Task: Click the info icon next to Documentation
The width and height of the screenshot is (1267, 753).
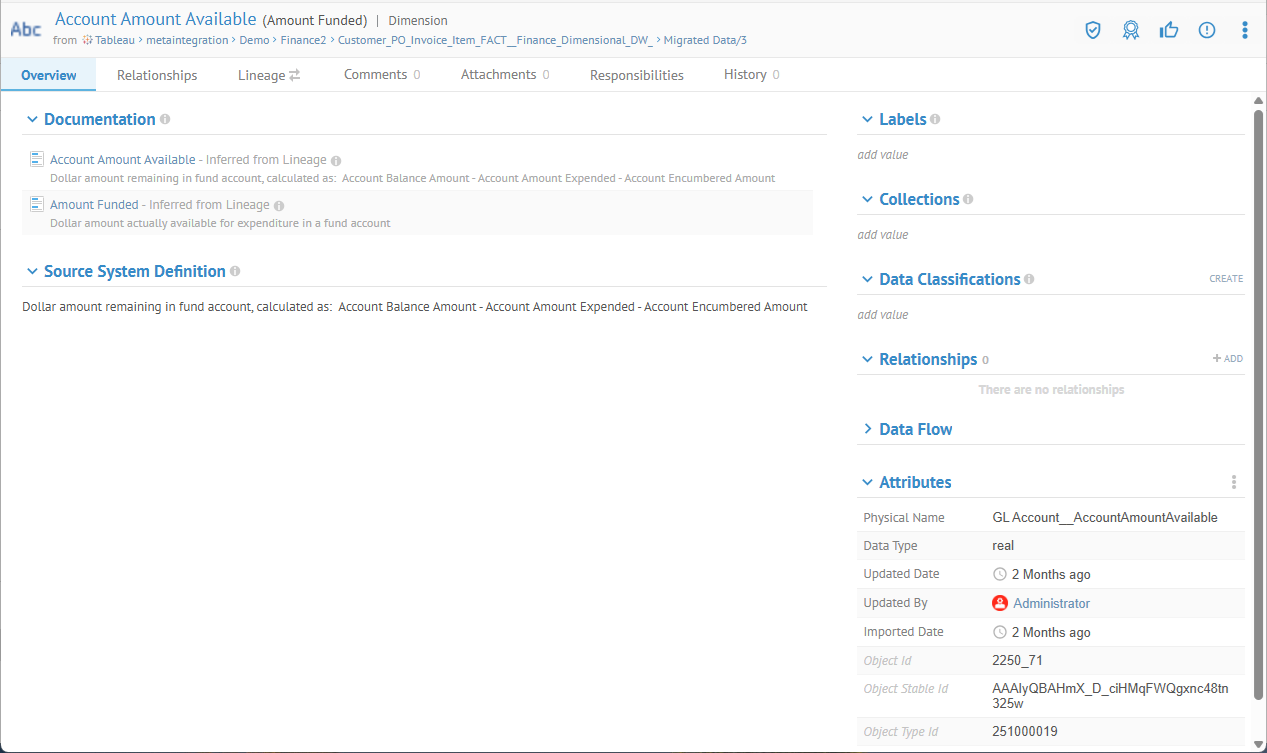Action: click(x=165, y=119)
